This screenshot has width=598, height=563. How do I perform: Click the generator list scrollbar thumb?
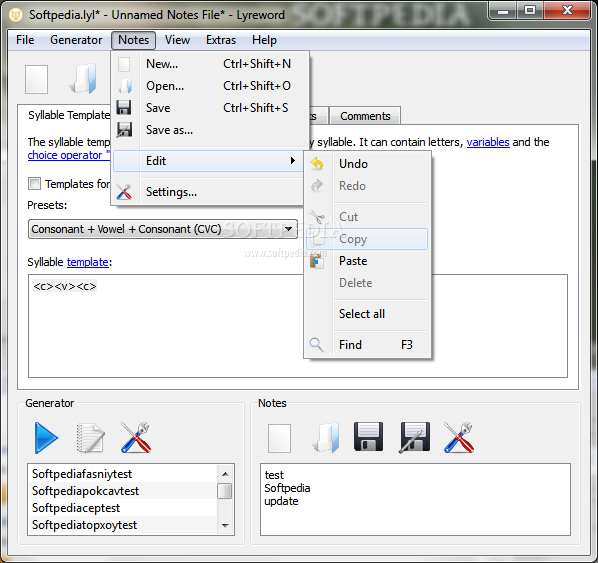tap(225, 491)
